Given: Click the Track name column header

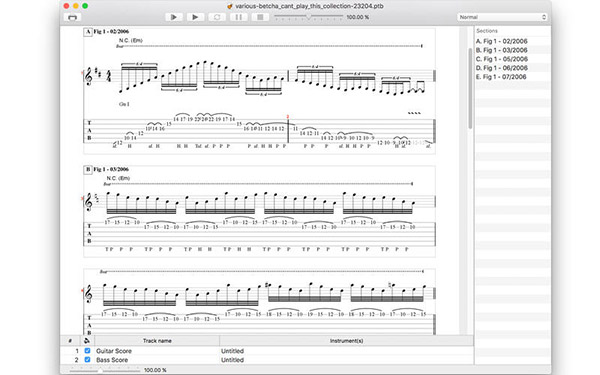Looking at the screenshot, I should (x=157, y=341).
